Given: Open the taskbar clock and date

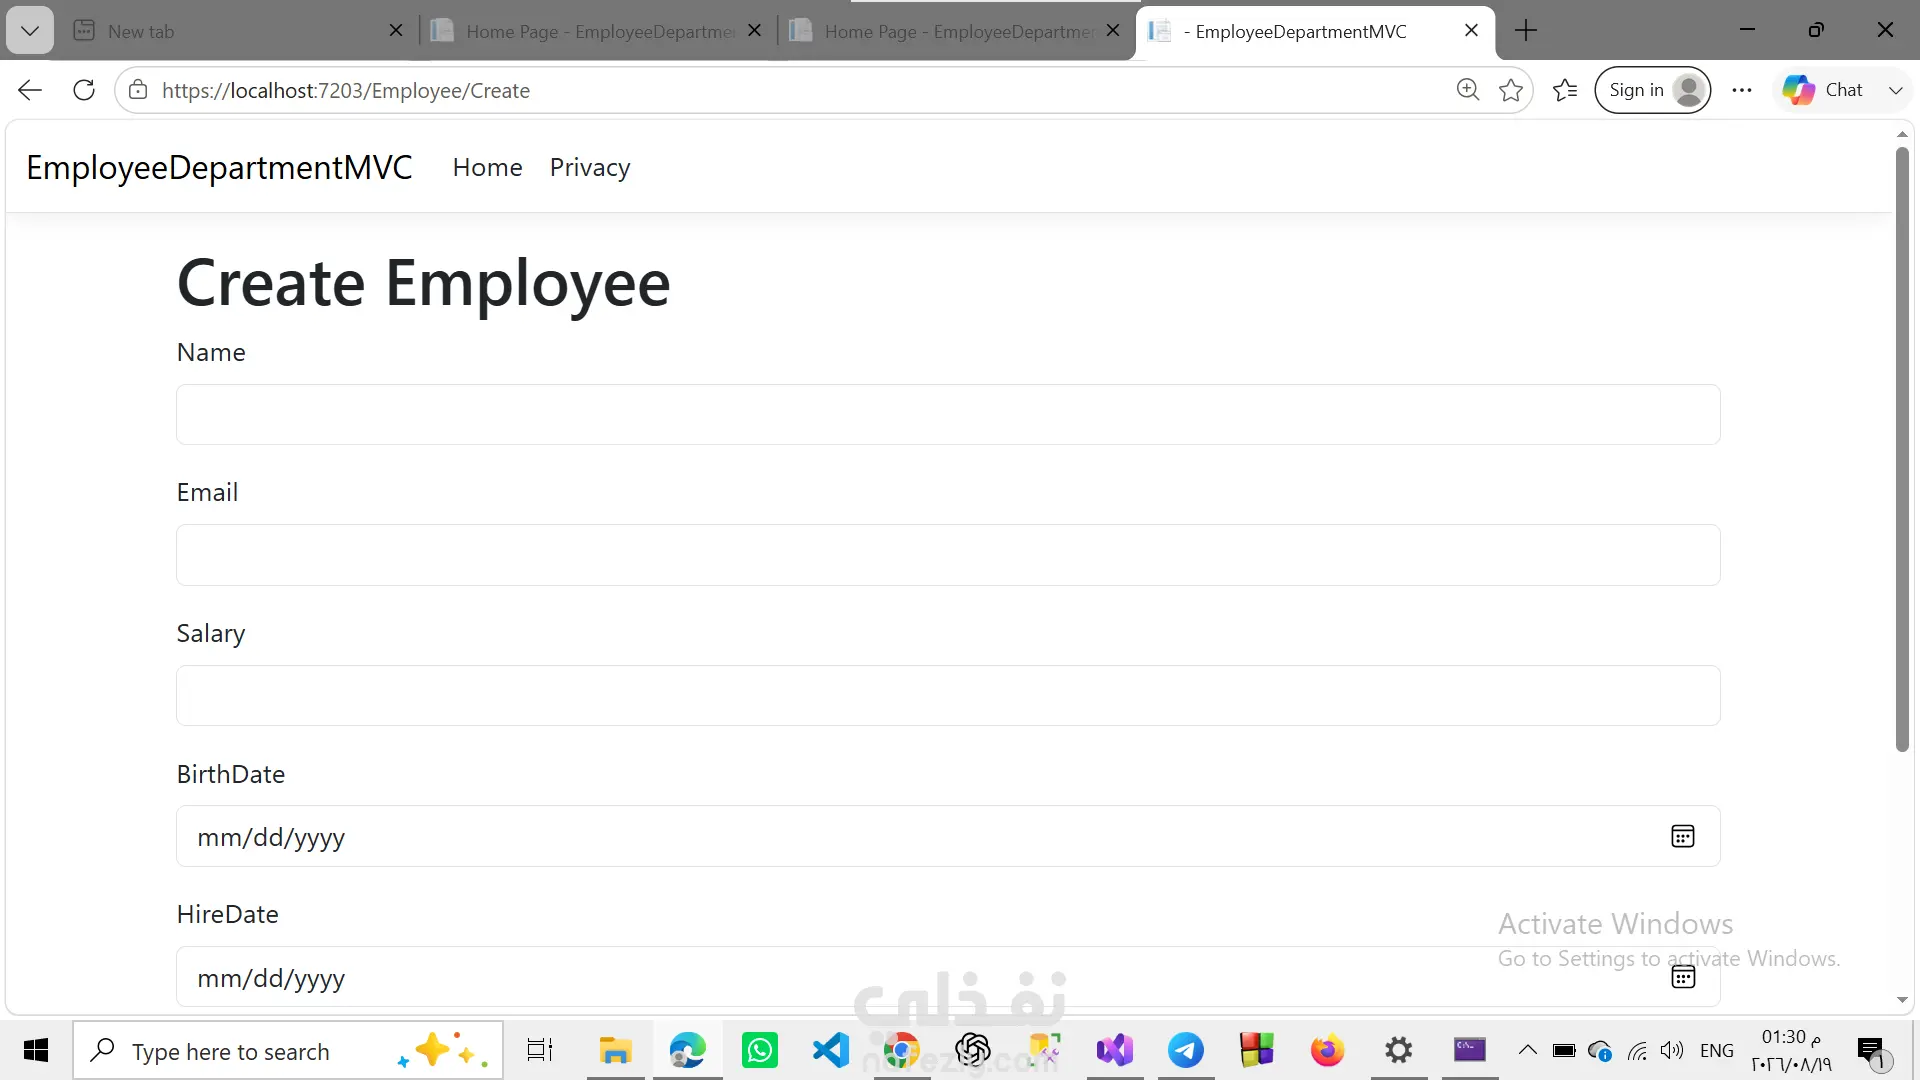Looking at the screenshot, I should 1792,1050.
